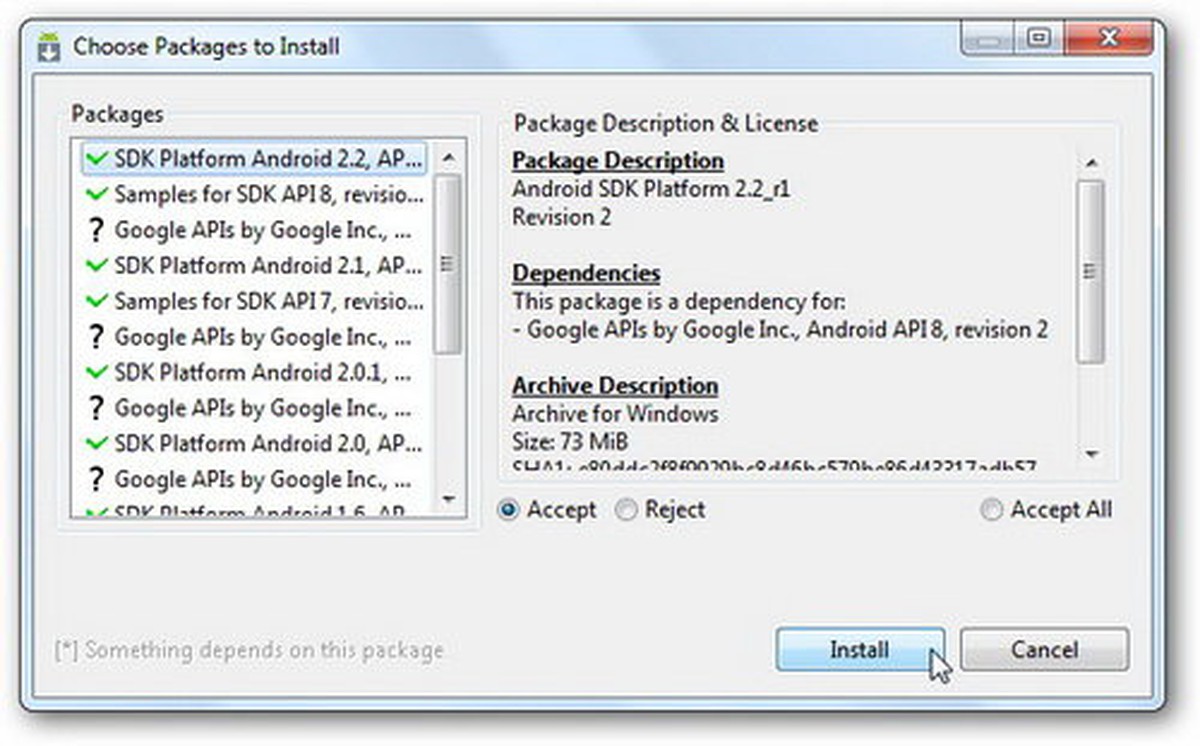The image size is (1200, 746).
Task: Click the Cancel button
Action: [1044, 650]
